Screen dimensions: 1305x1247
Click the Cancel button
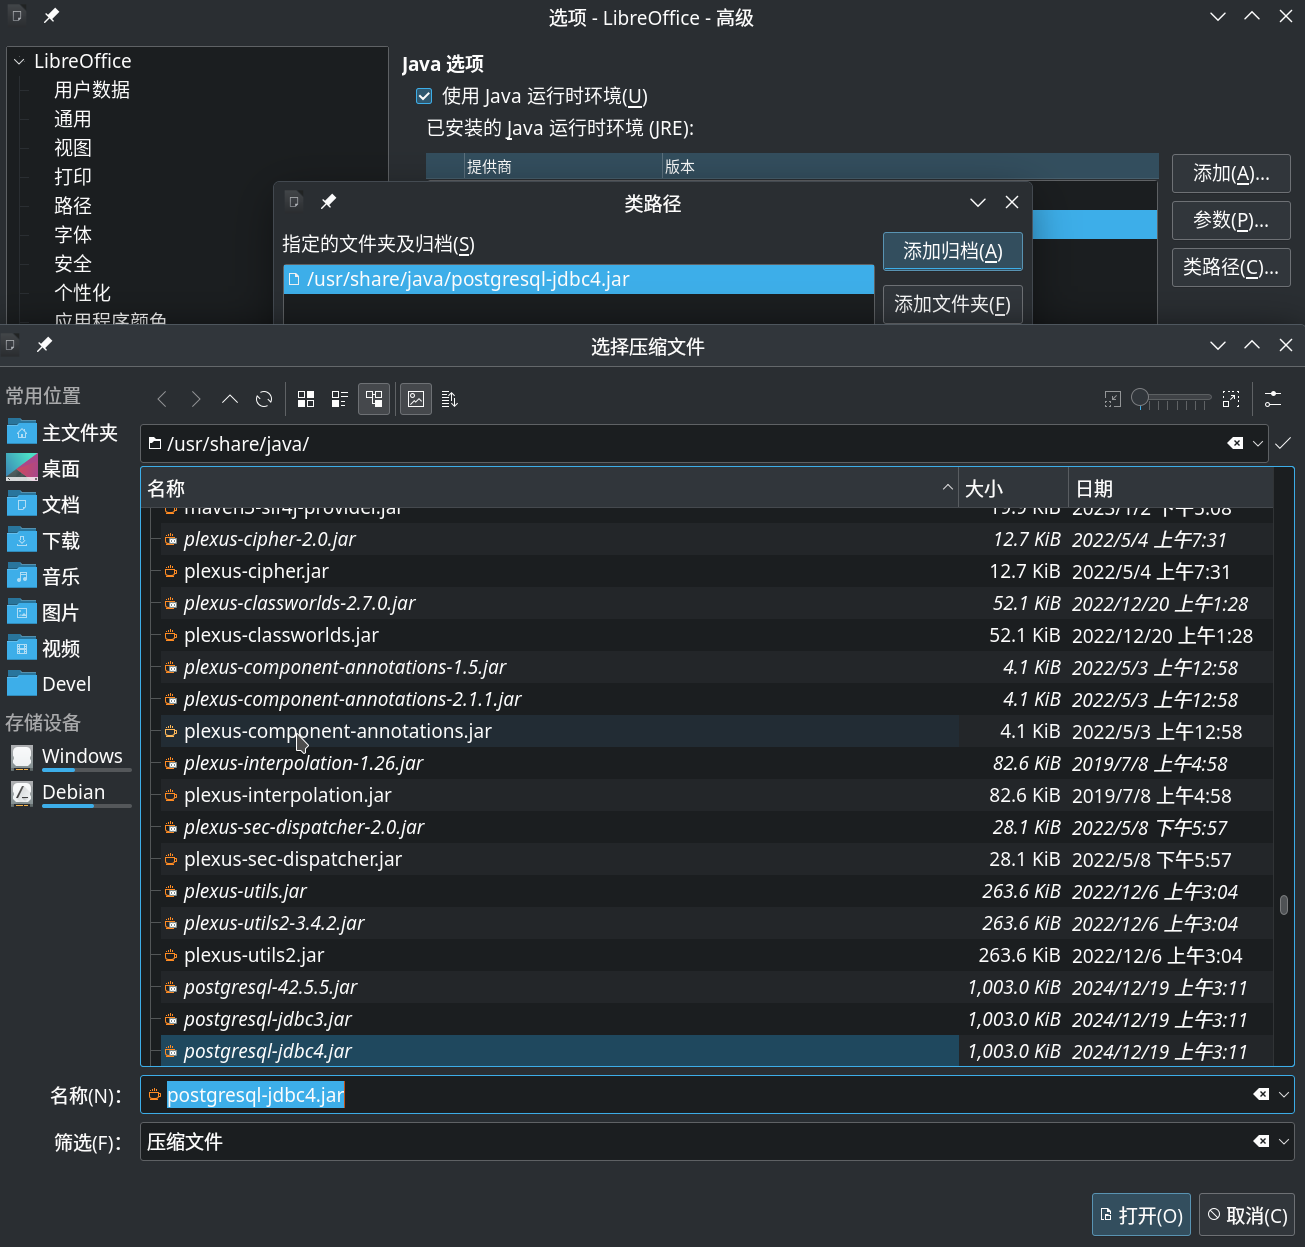coord(1246,1215)
